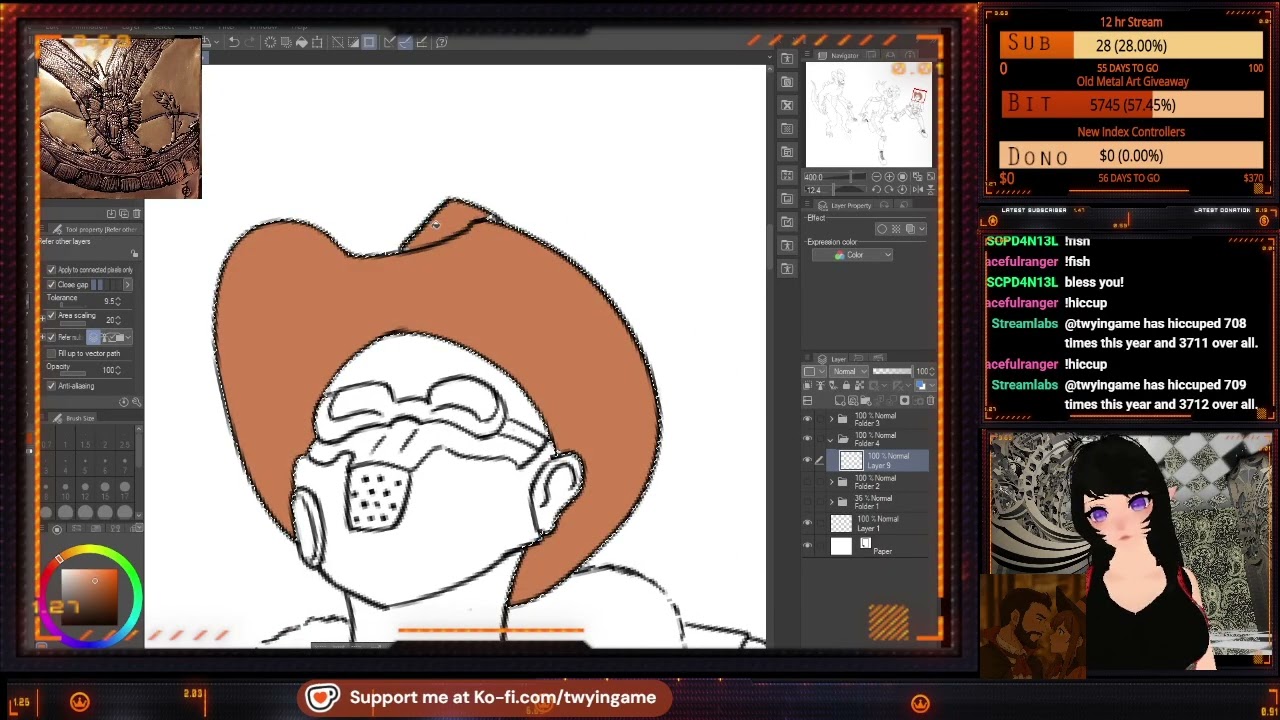The image size is (1280, 720).
Task: Click the layer opacity slider
Action: pos(895,371)
